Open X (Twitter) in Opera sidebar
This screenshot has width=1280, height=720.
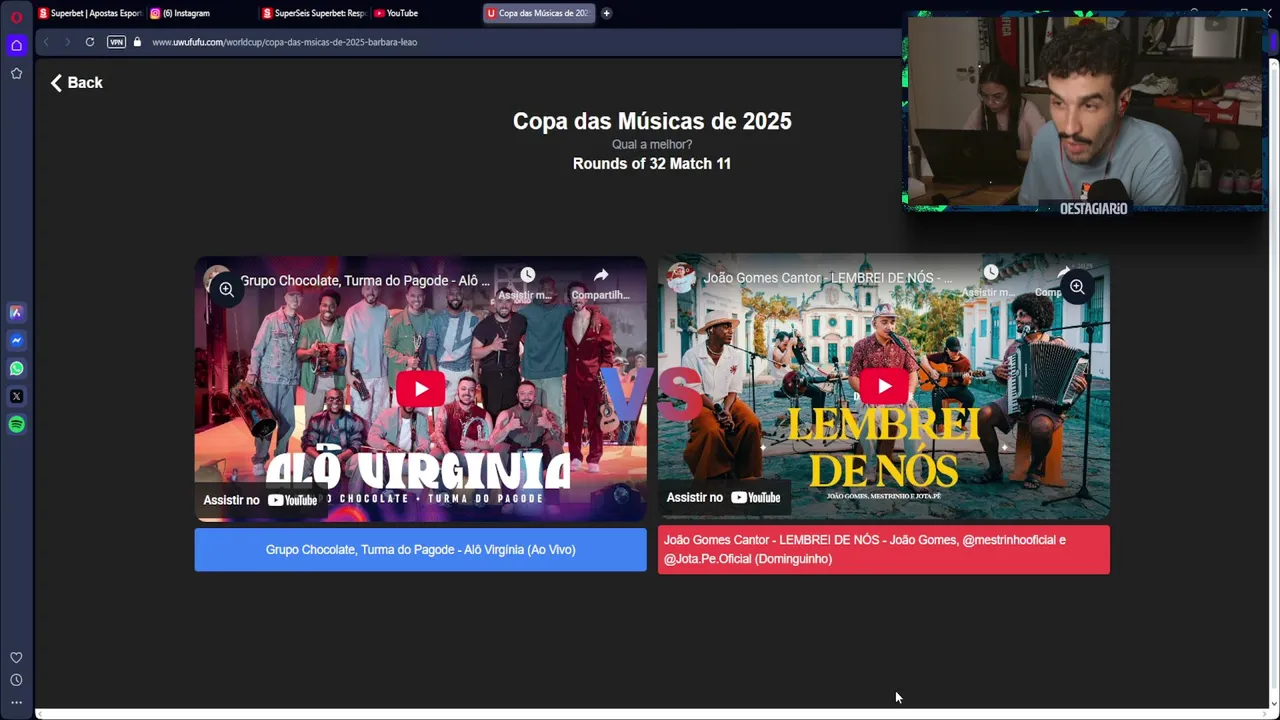[x=16, y=396]
